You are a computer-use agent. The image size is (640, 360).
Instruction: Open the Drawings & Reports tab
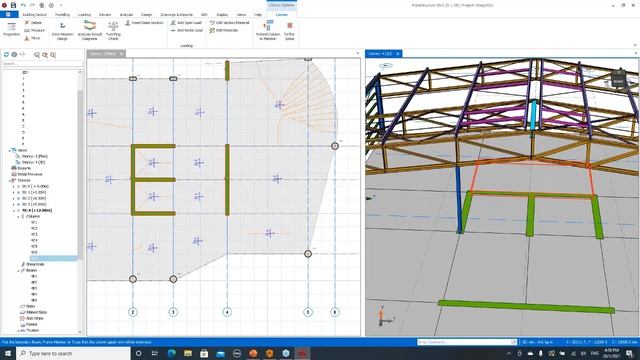(177, 15)
